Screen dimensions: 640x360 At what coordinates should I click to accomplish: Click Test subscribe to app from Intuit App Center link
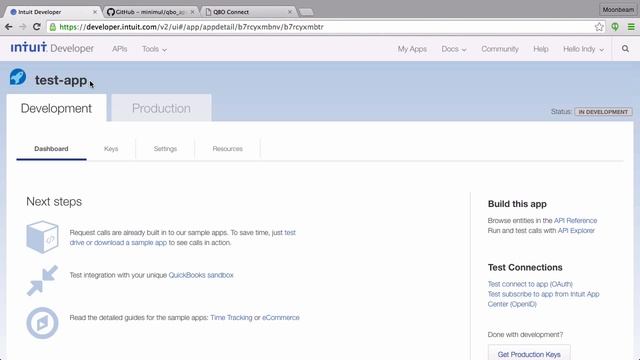(x=543, y=299)
